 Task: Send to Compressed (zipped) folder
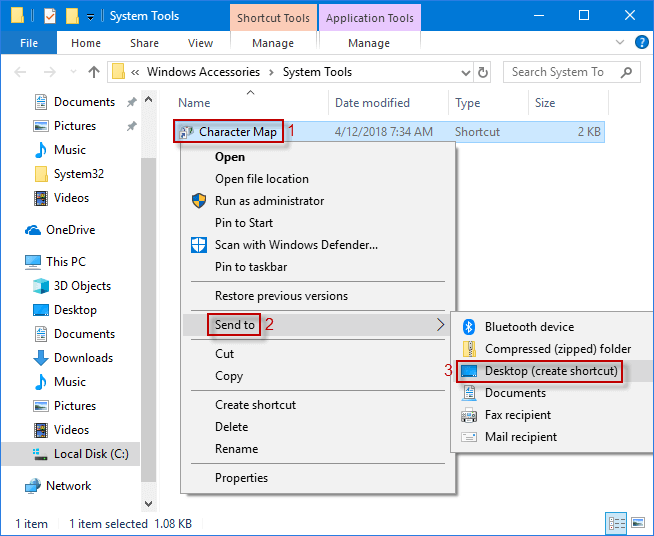tap(553, 349)
